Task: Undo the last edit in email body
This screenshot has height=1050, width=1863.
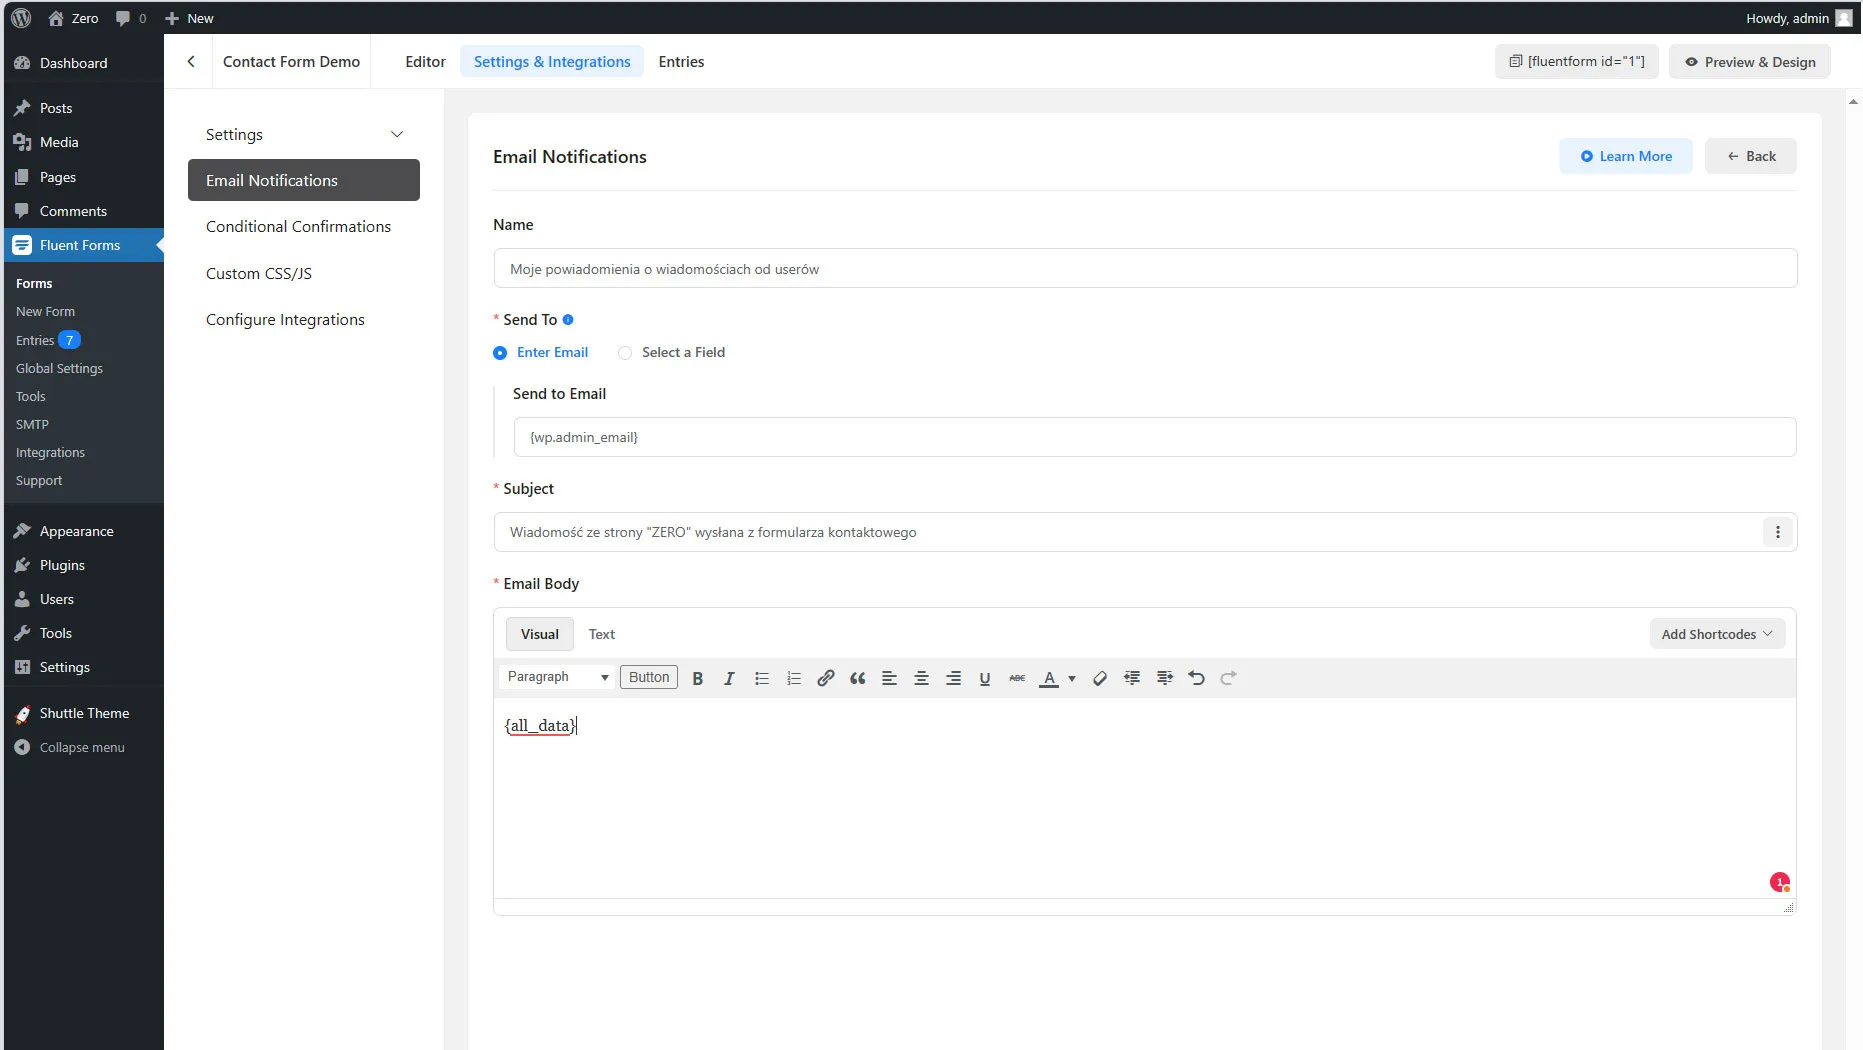Action: tap(1196, 678)
